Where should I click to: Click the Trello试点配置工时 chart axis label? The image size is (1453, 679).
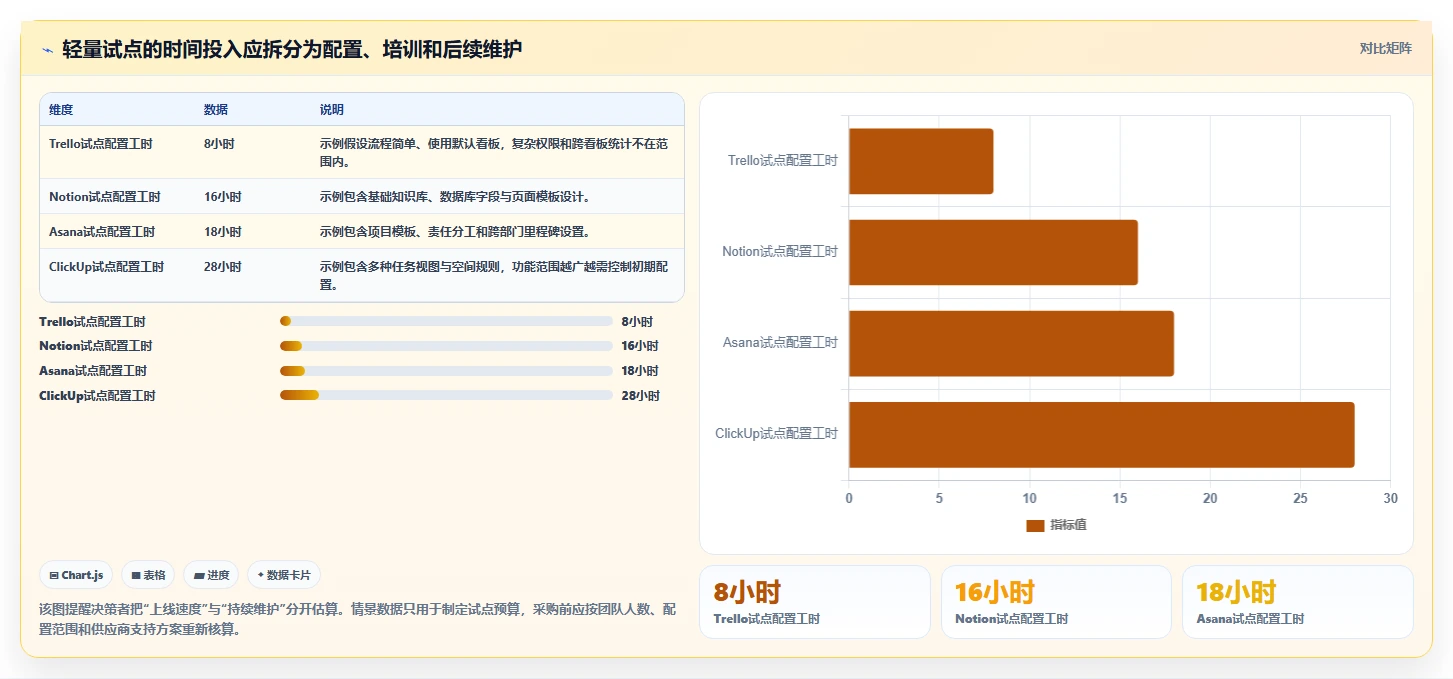pyautogui.click(x=783, y=160)
